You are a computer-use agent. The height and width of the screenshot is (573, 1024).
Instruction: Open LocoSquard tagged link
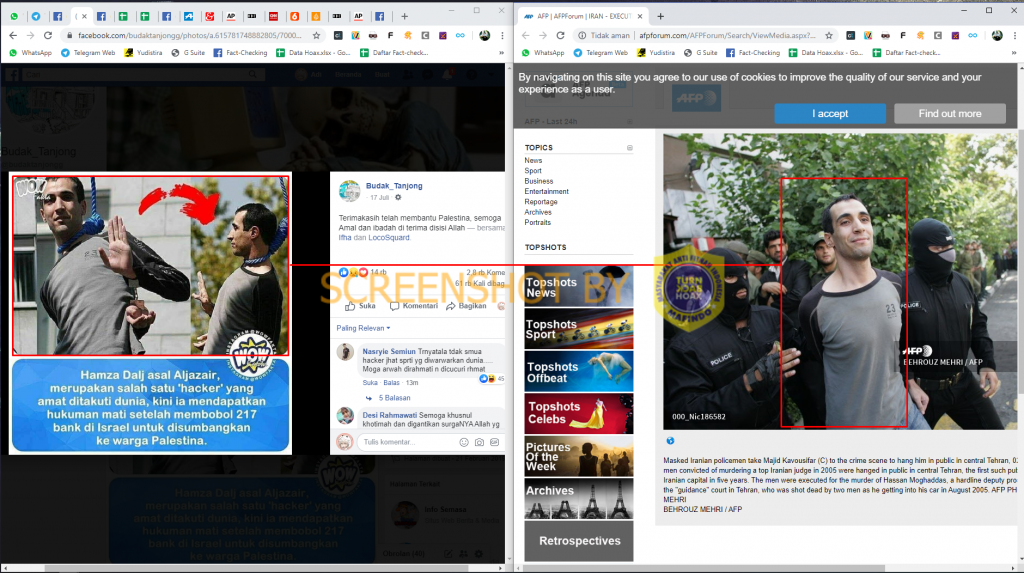coord(389,237)
